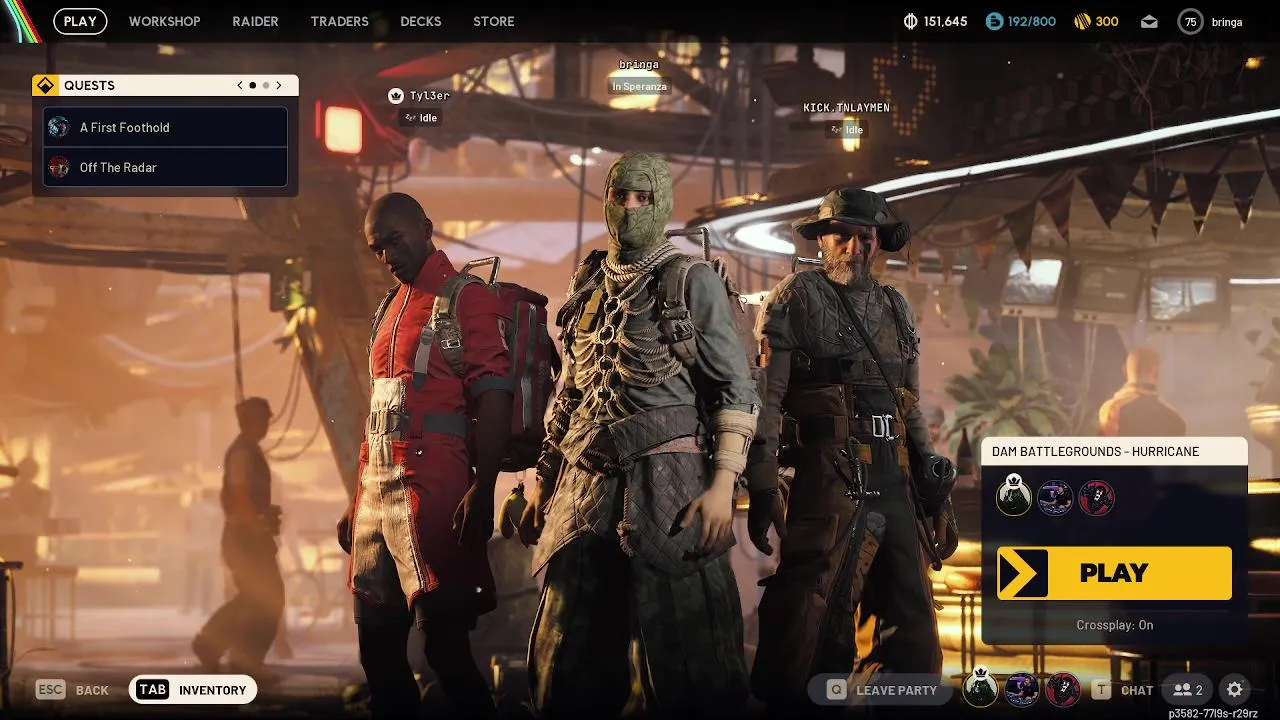Toggle Crossplay: On setting

[x=1114, y=625]
